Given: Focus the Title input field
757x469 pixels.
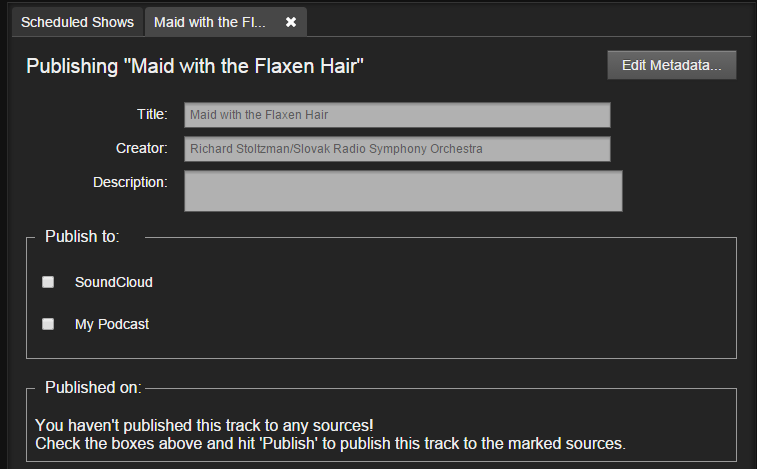Looking at the screenshot, I should click(x=397, y=115).
